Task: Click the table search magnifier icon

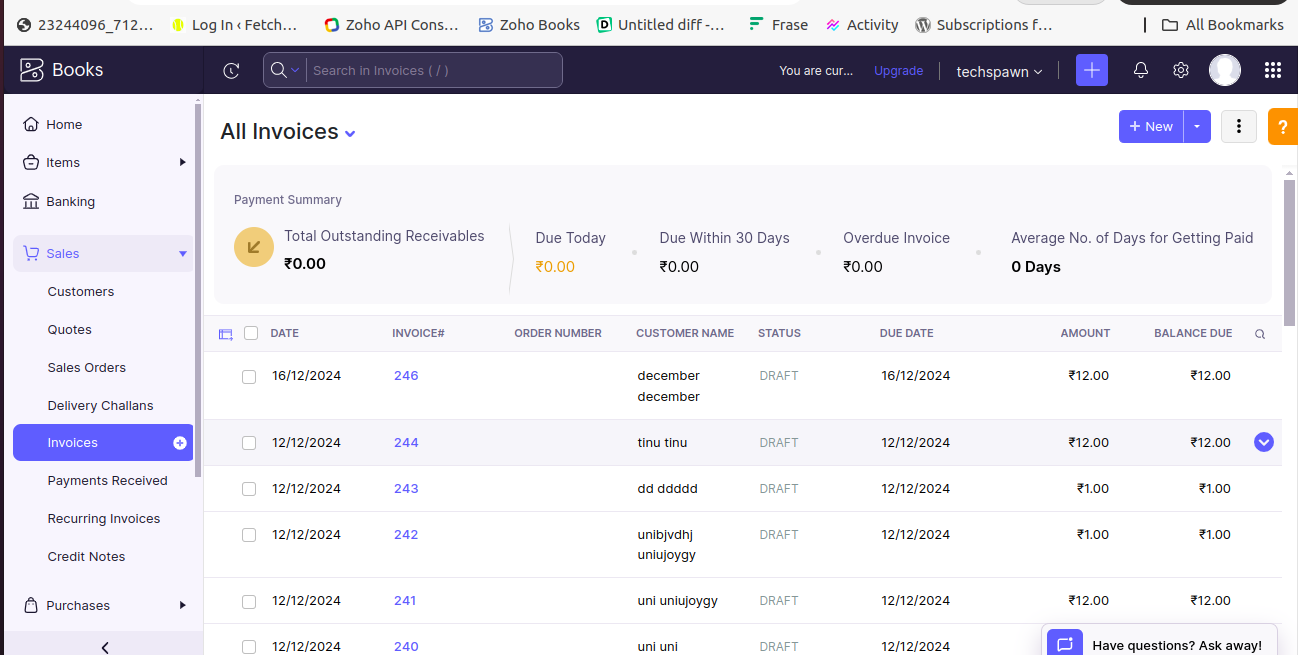Action: point(1260,334)
